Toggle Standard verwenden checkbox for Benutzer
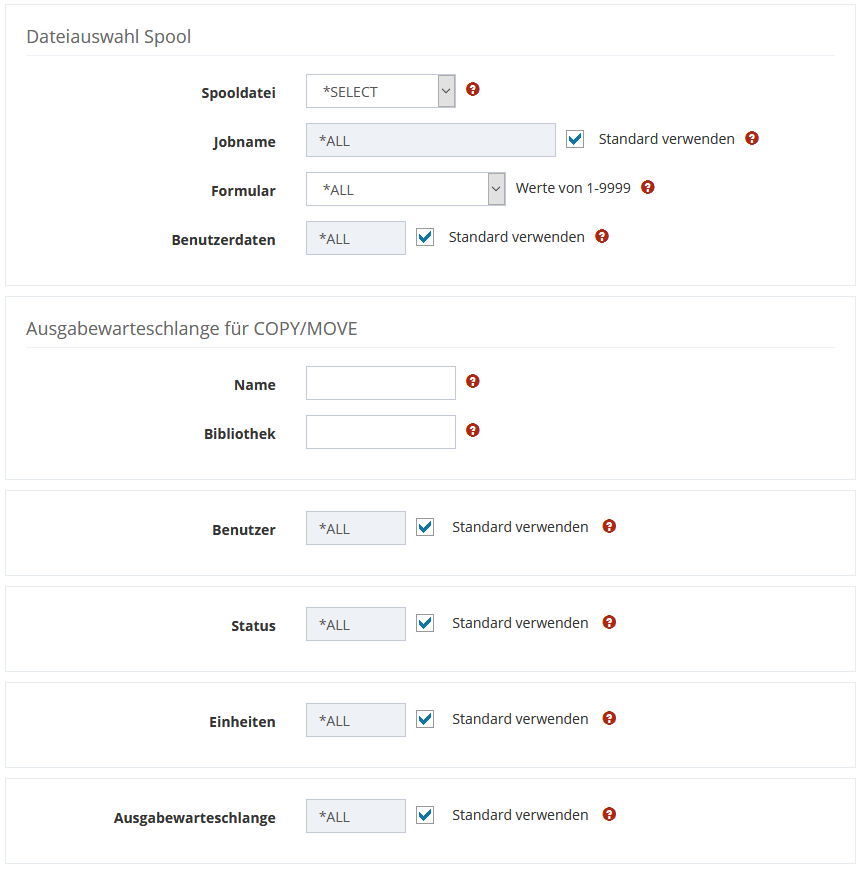Screen dimensions: 861x869 (425, 527)
